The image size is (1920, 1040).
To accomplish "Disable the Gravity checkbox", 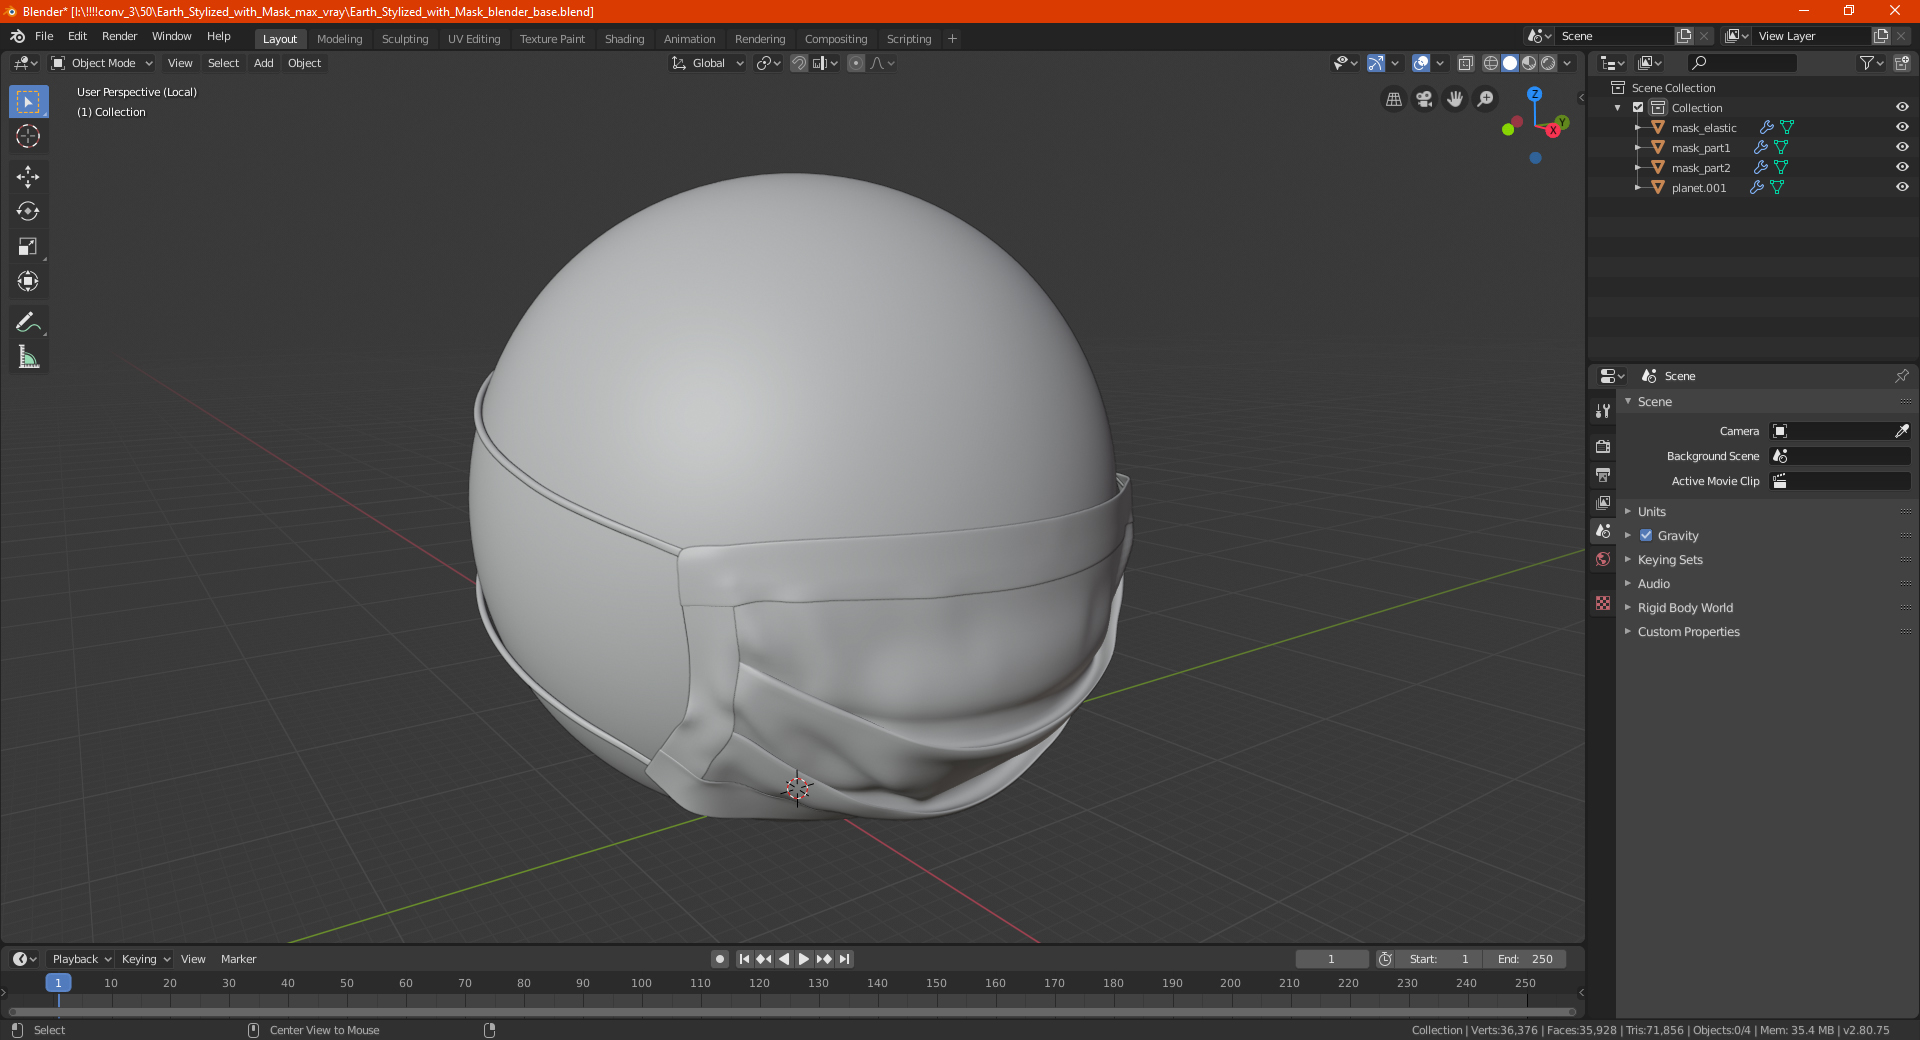I will pos(1646,536).
